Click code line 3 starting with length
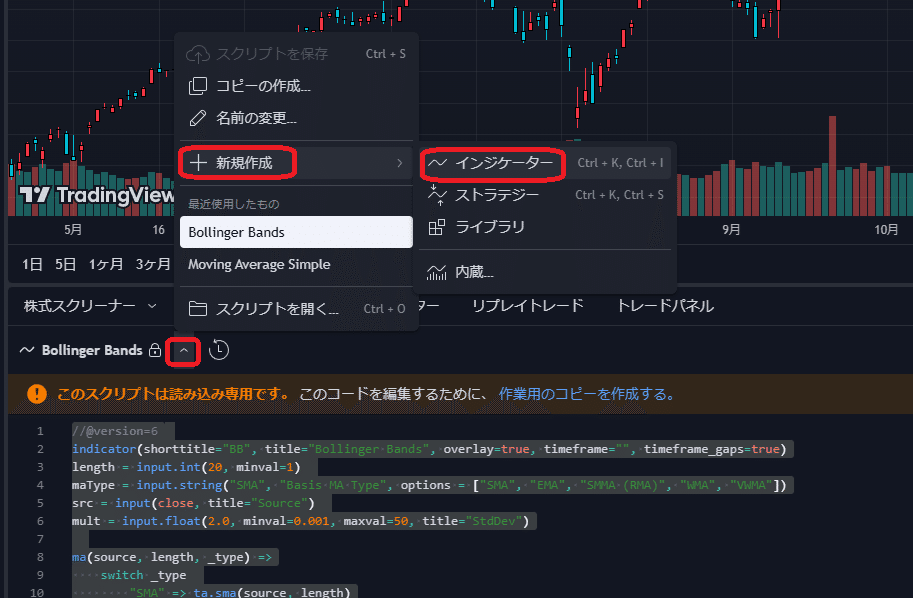 click(x=186, y=467)
